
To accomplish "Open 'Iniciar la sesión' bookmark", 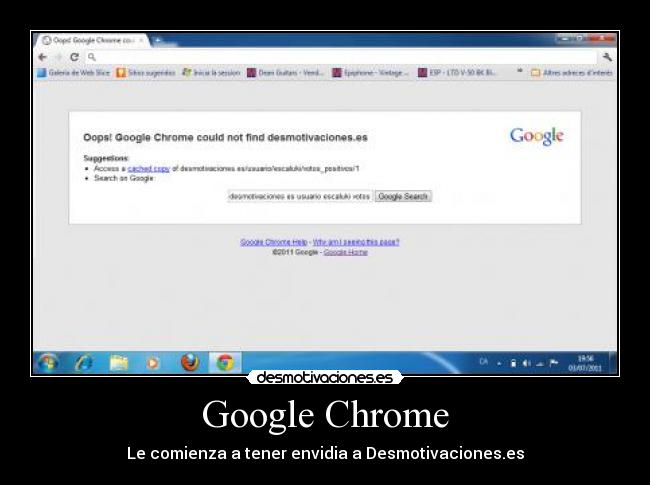I will click(x=211, y=73).
